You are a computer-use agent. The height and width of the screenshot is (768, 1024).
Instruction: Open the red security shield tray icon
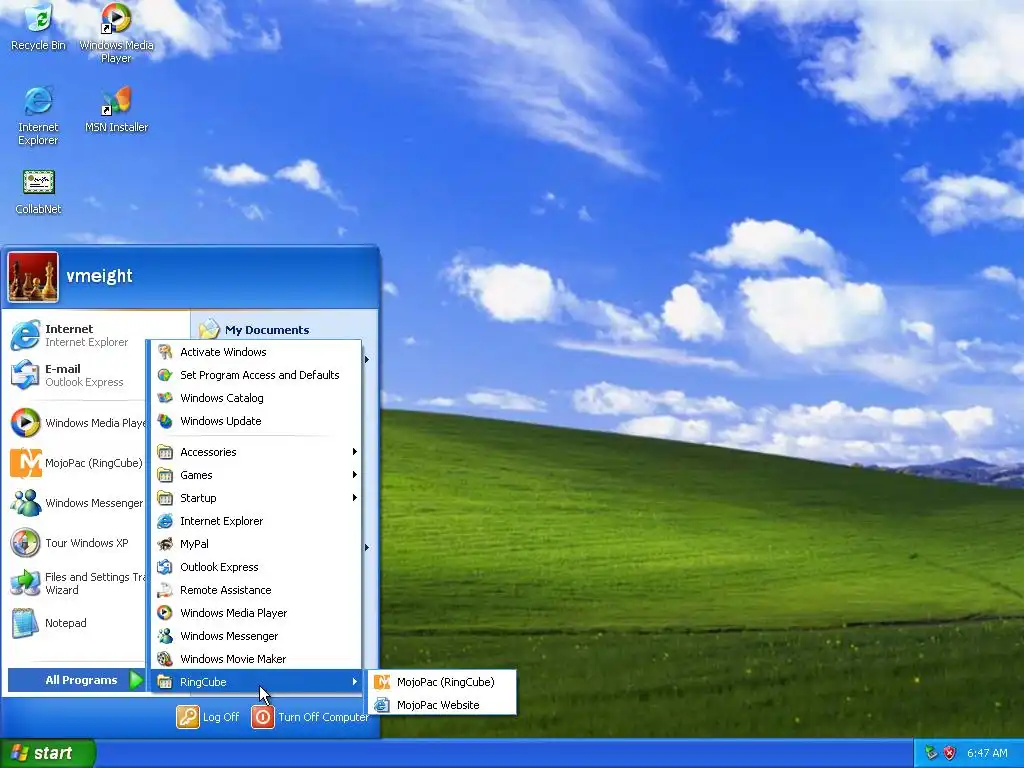pos(950,753)
